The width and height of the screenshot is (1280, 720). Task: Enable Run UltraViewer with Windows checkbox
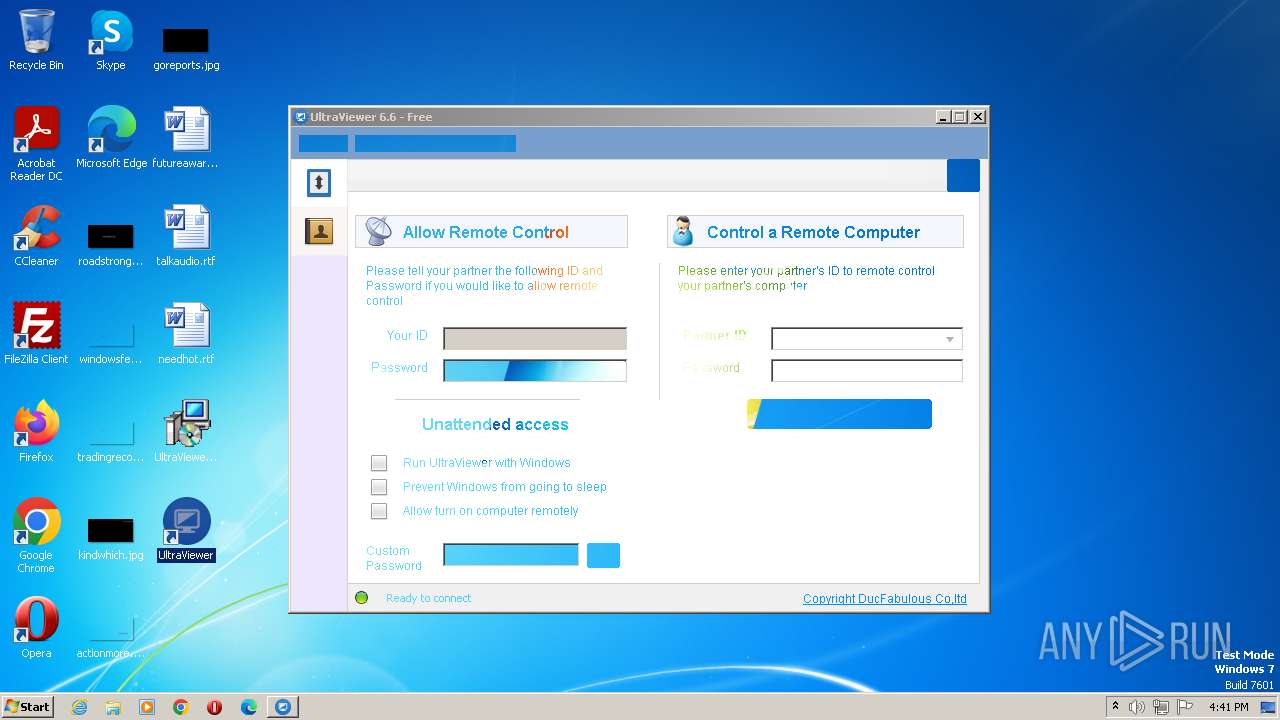coord(379,463)
